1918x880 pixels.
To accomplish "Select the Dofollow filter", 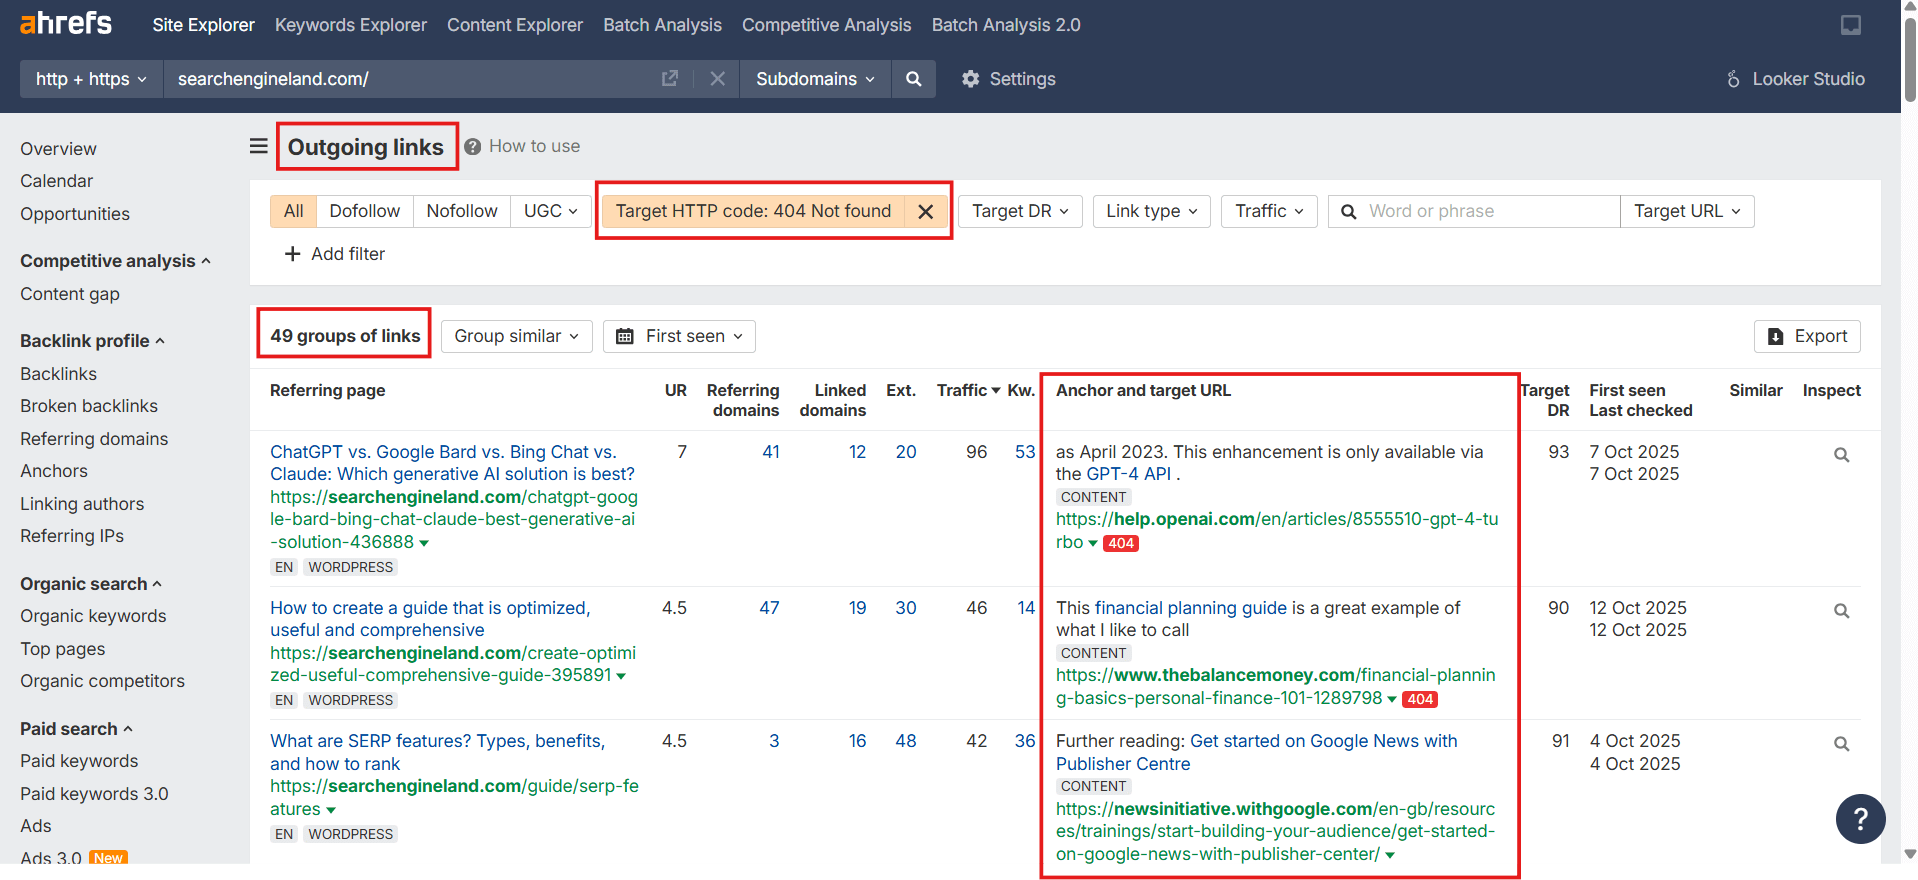I will tap(365, 211).
